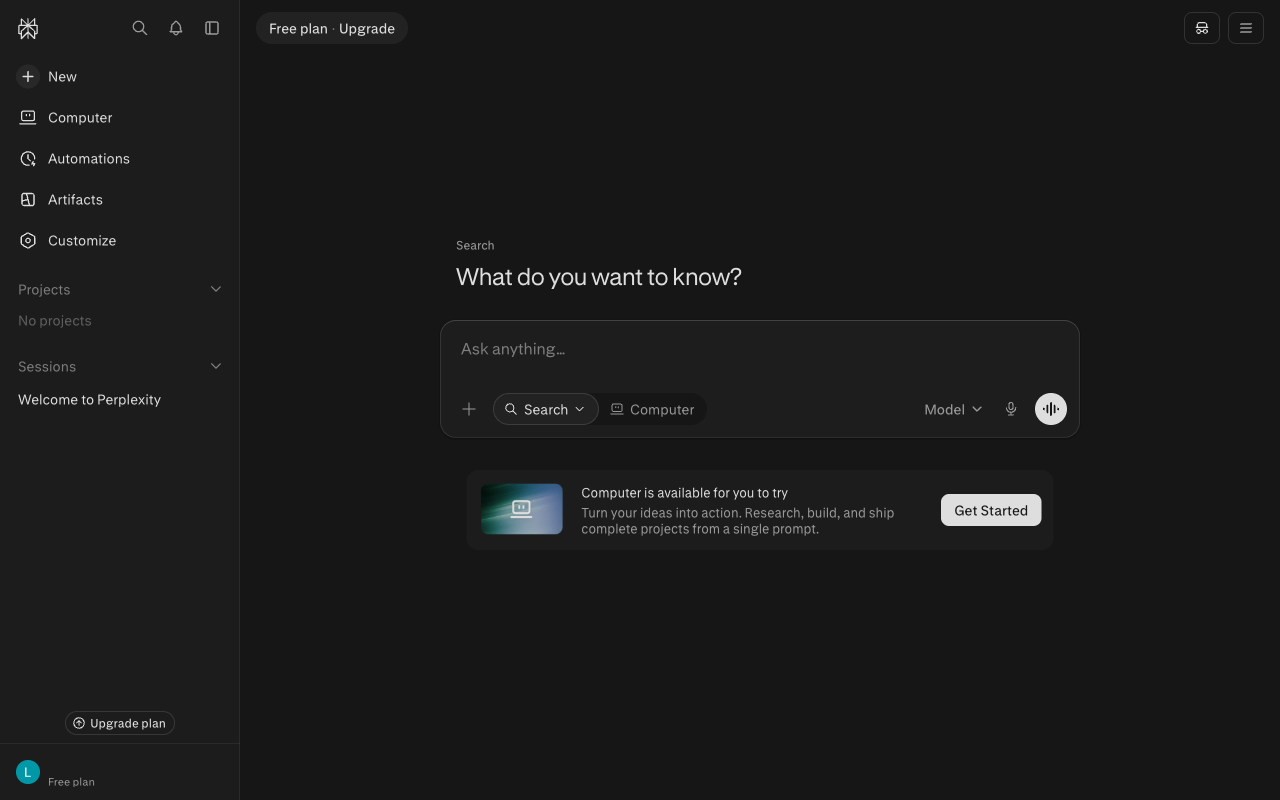The image size is (1280, 800).
Task: Click the Get Started button
Action: pyautogui.click(x=991, y=510)
